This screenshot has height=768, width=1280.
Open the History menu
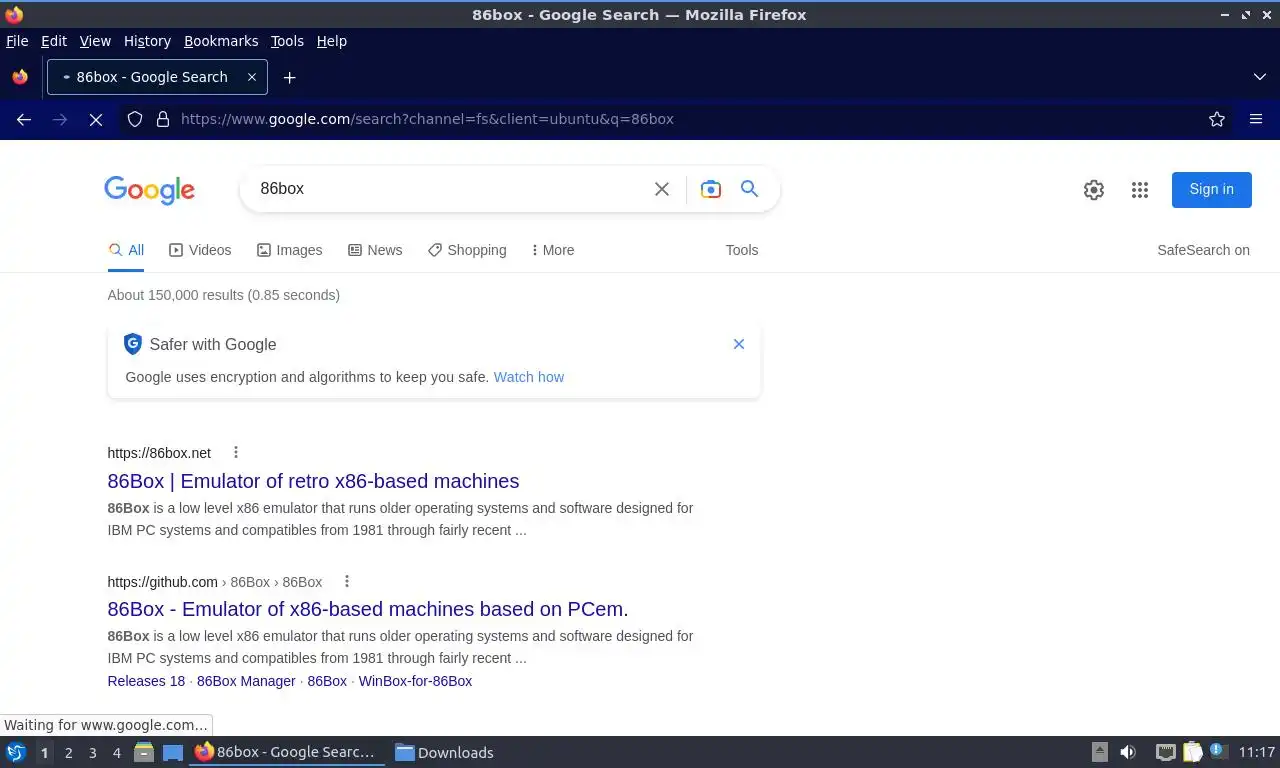click(x=147, y=41)
